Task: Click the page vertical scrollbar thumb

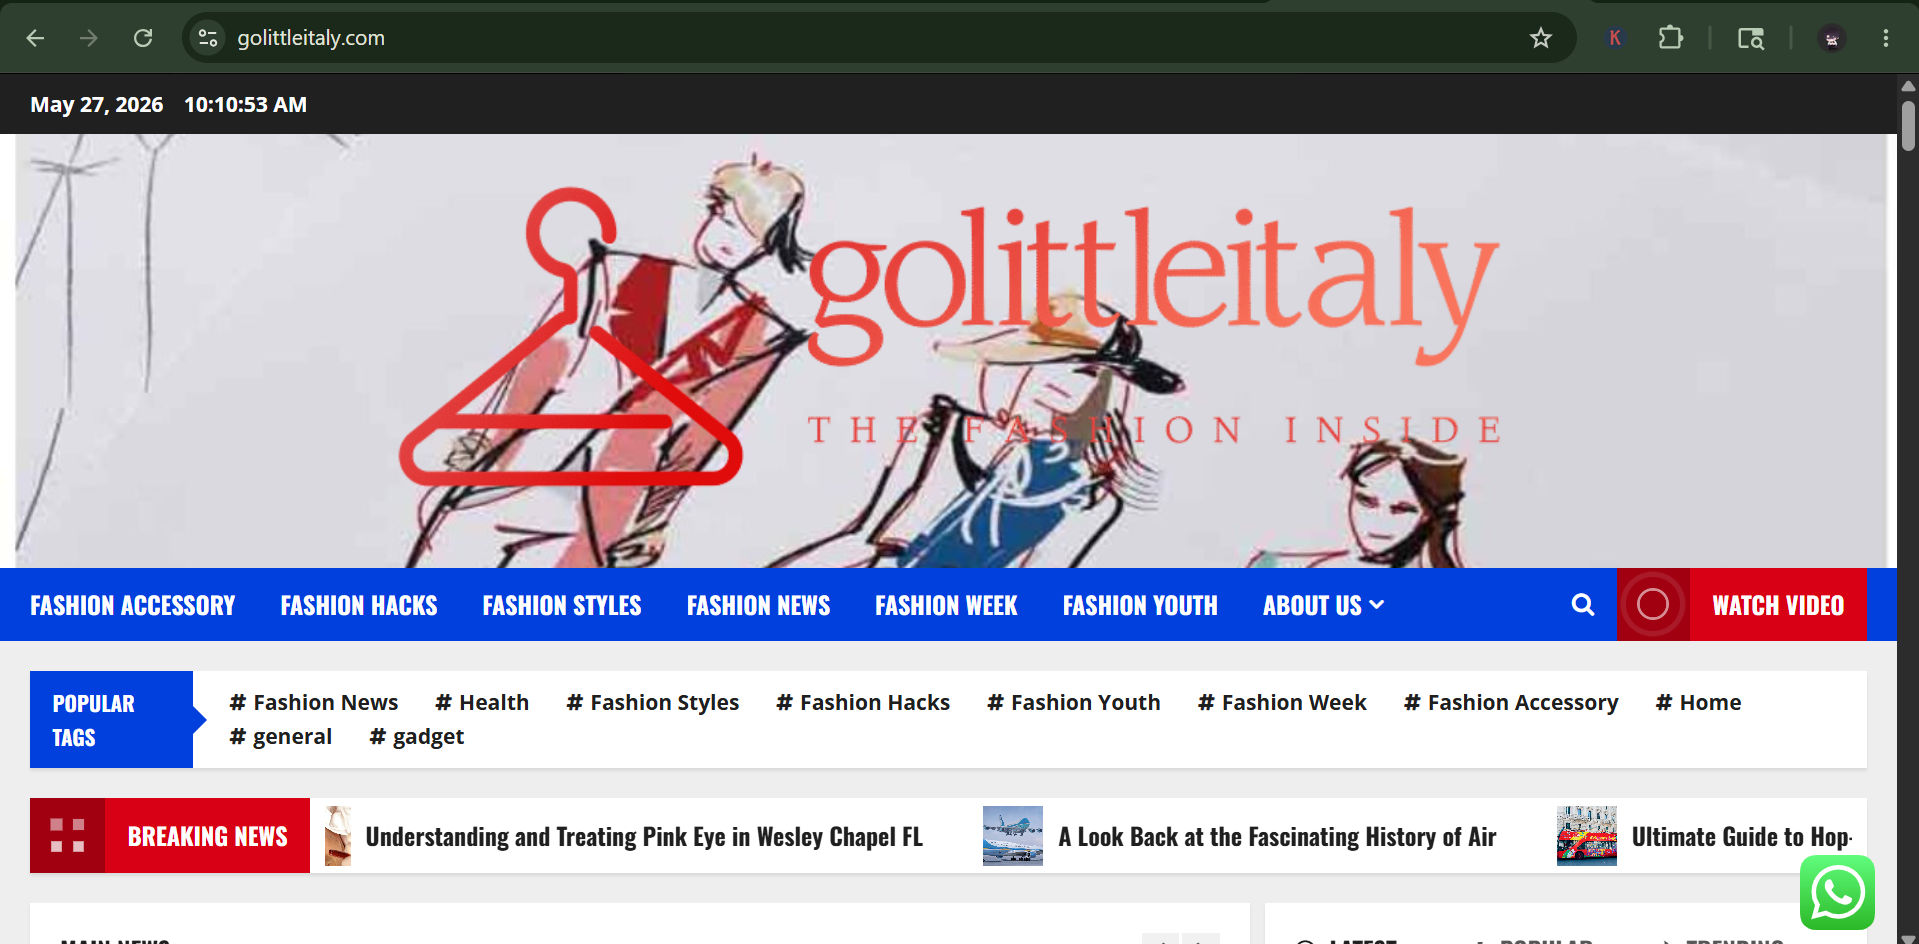Action: (x=1908, y=125)
